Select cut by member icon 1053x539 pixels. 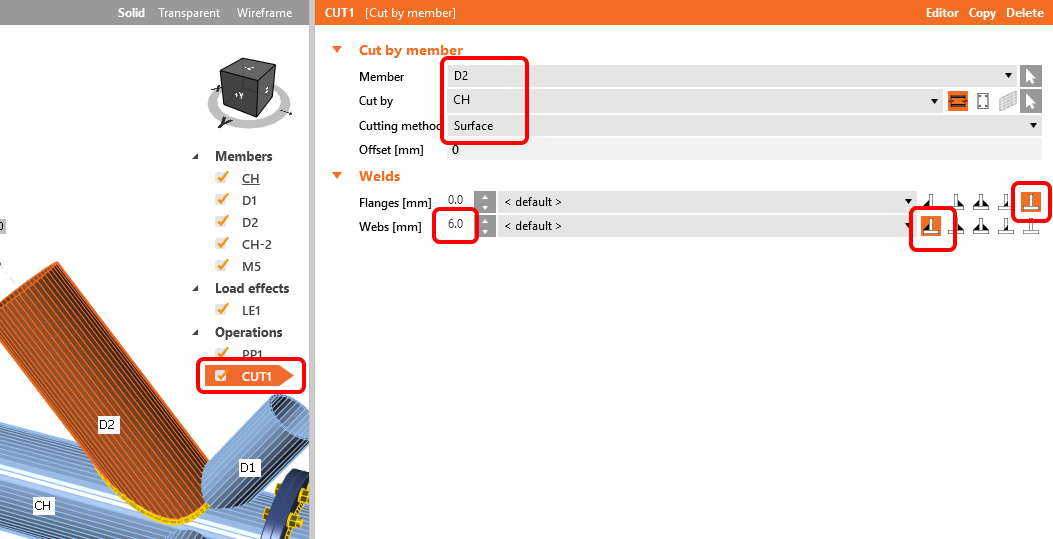point(958,101)
